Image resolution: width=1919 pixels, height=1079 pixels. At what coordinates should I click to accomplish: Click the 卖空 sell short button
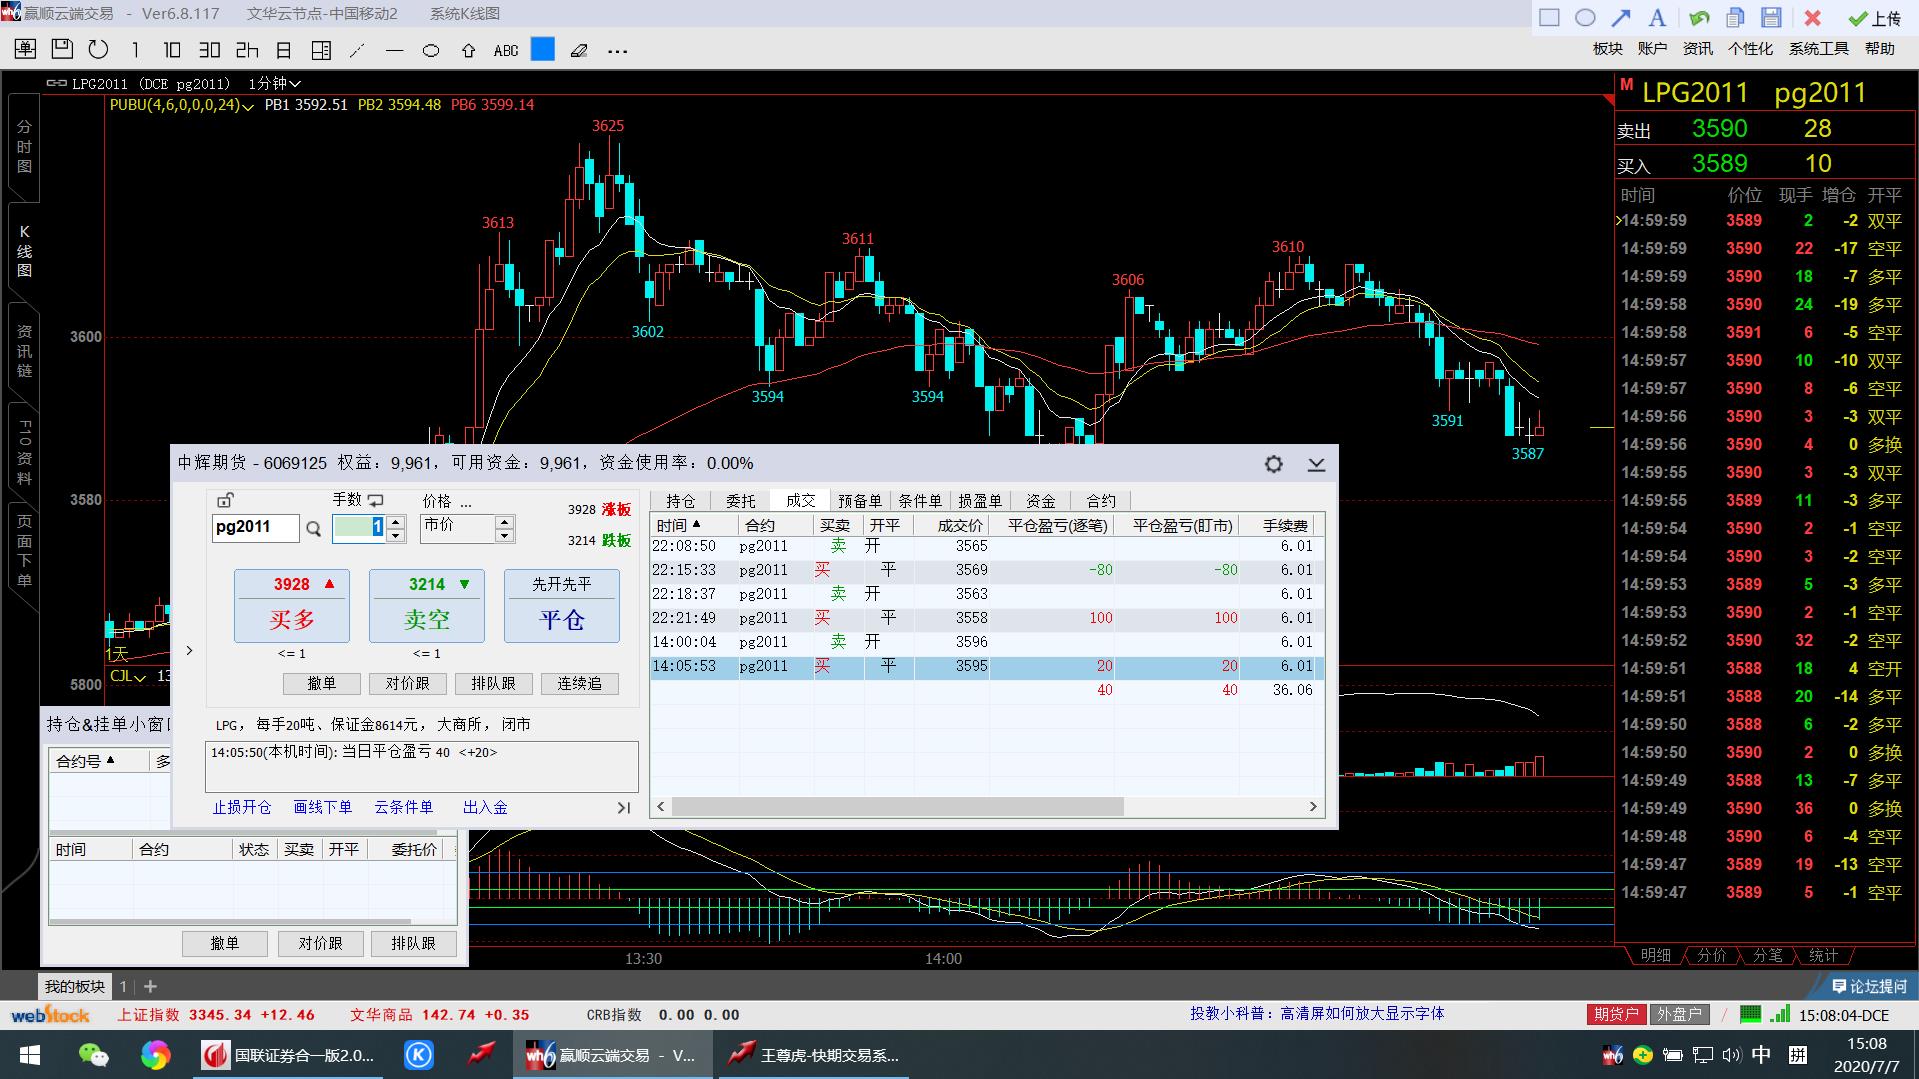coord(427,606)
